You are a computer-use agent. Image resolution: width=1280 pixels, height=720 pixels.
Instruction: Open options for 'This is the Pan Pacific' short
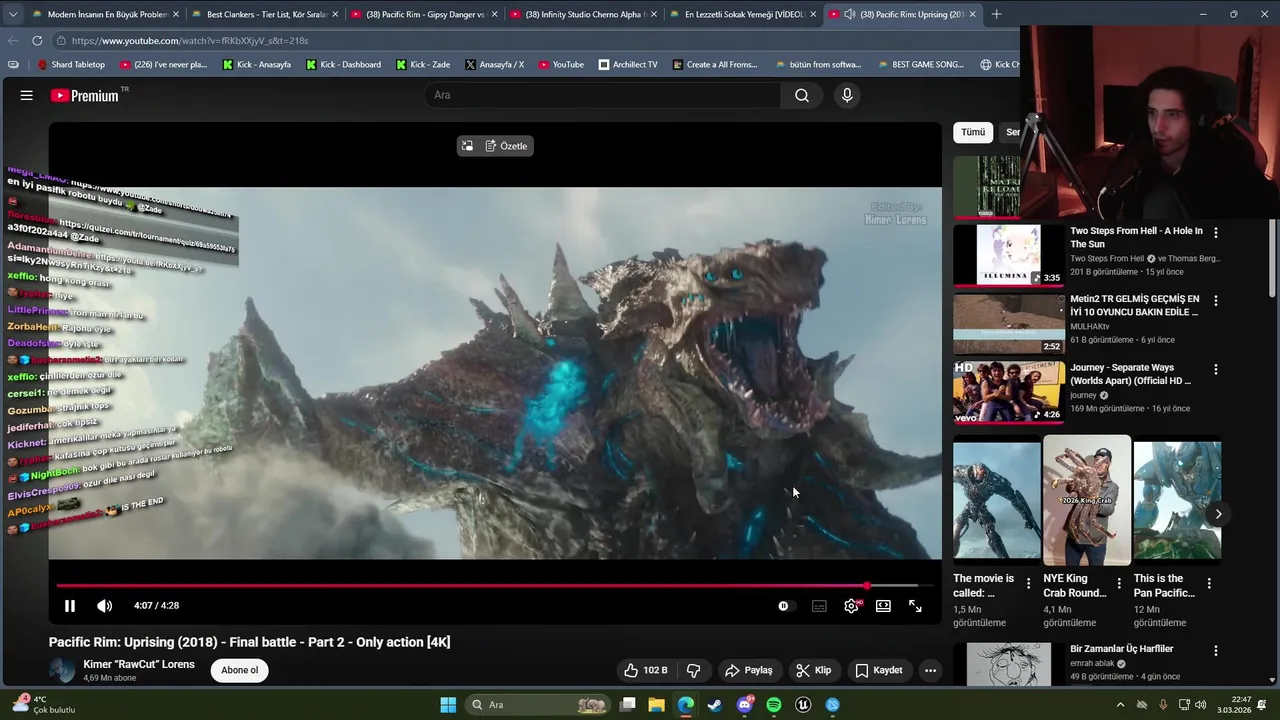pos(1209,583)
